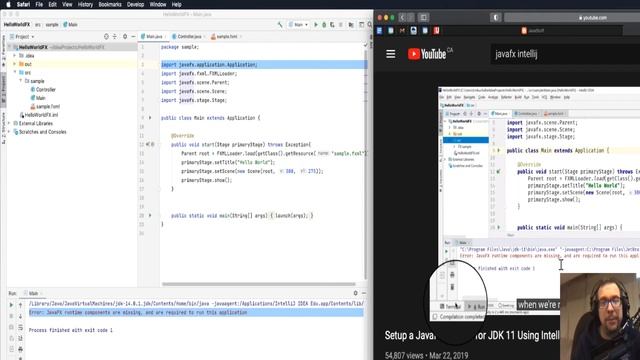The width and height of the screenshot is (640, 360).
Task: Expand the .idea folder
Action: click(15, 56)
